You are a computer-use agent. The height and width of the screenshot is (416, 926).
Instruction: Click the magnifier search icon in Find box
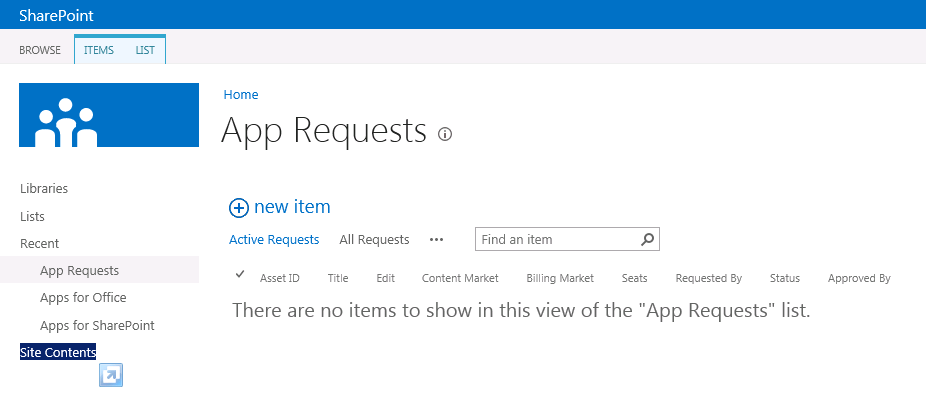point(647,239)
